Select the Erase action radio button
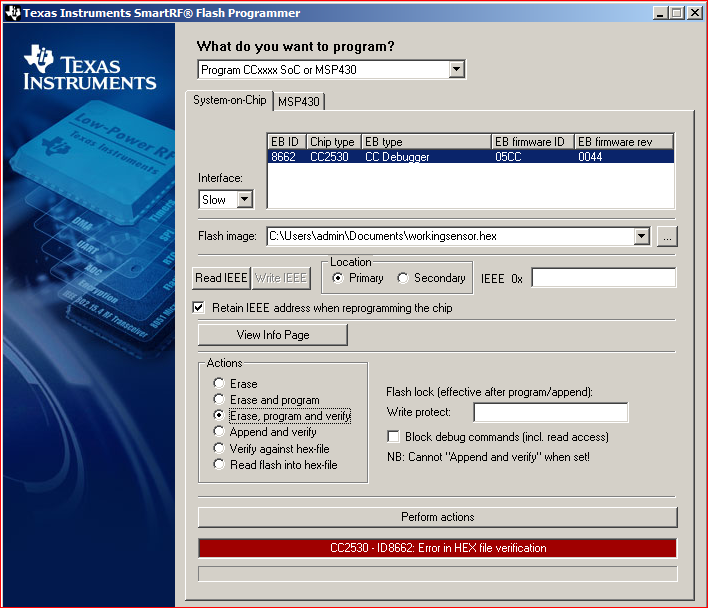 point(219,383)
